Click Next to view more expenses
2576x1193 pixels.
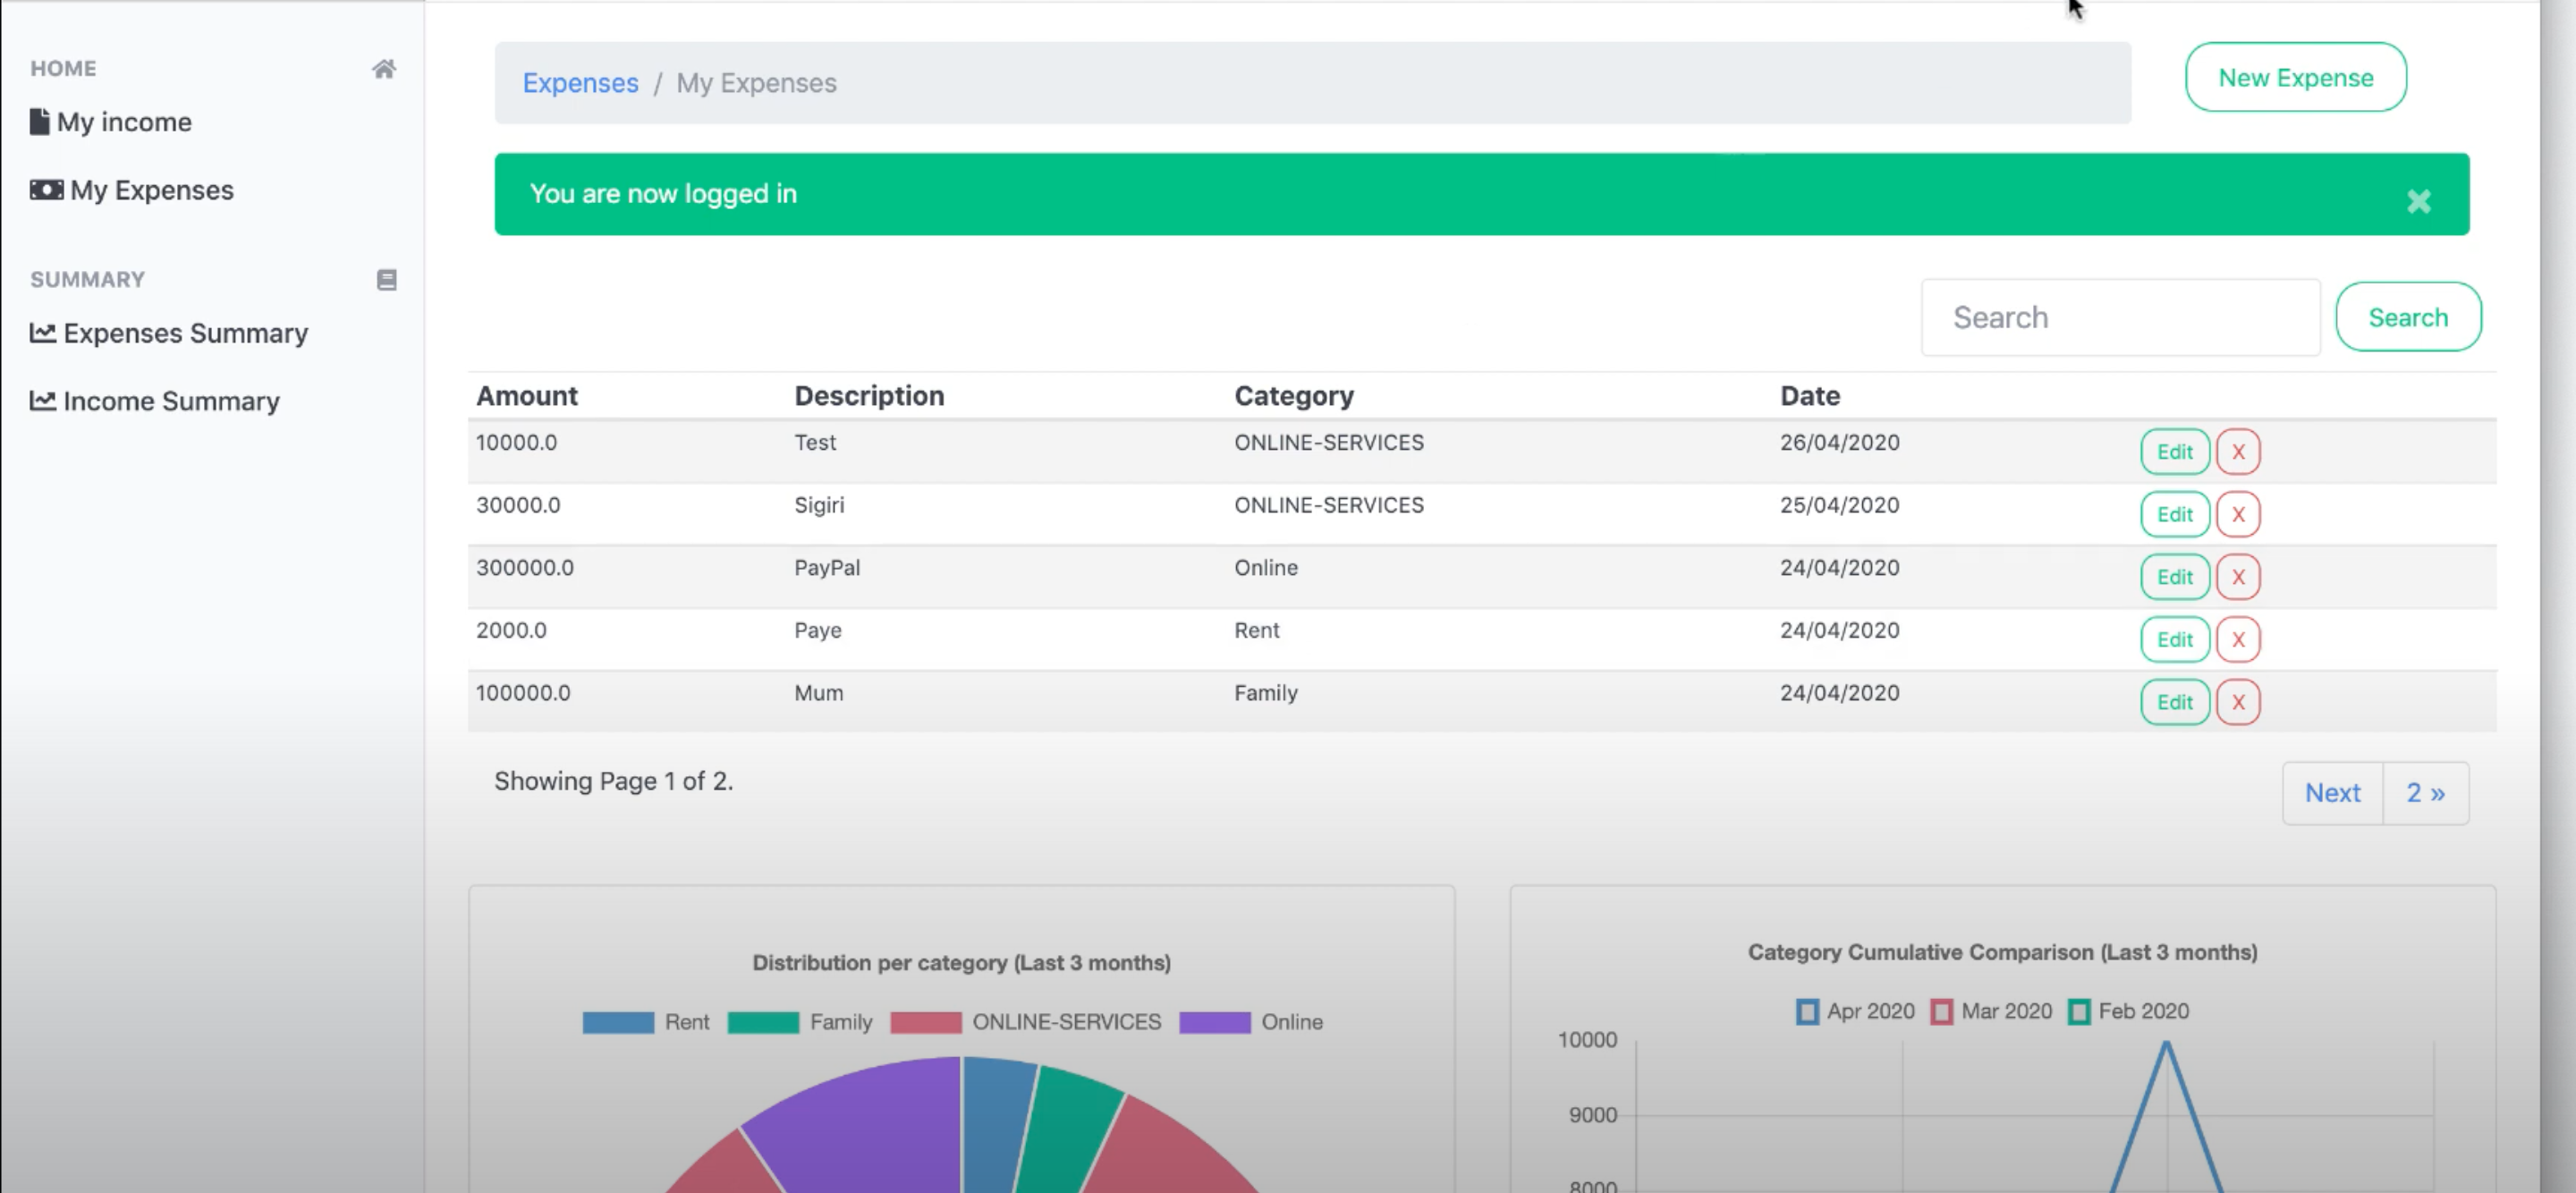click(2333, 792)
